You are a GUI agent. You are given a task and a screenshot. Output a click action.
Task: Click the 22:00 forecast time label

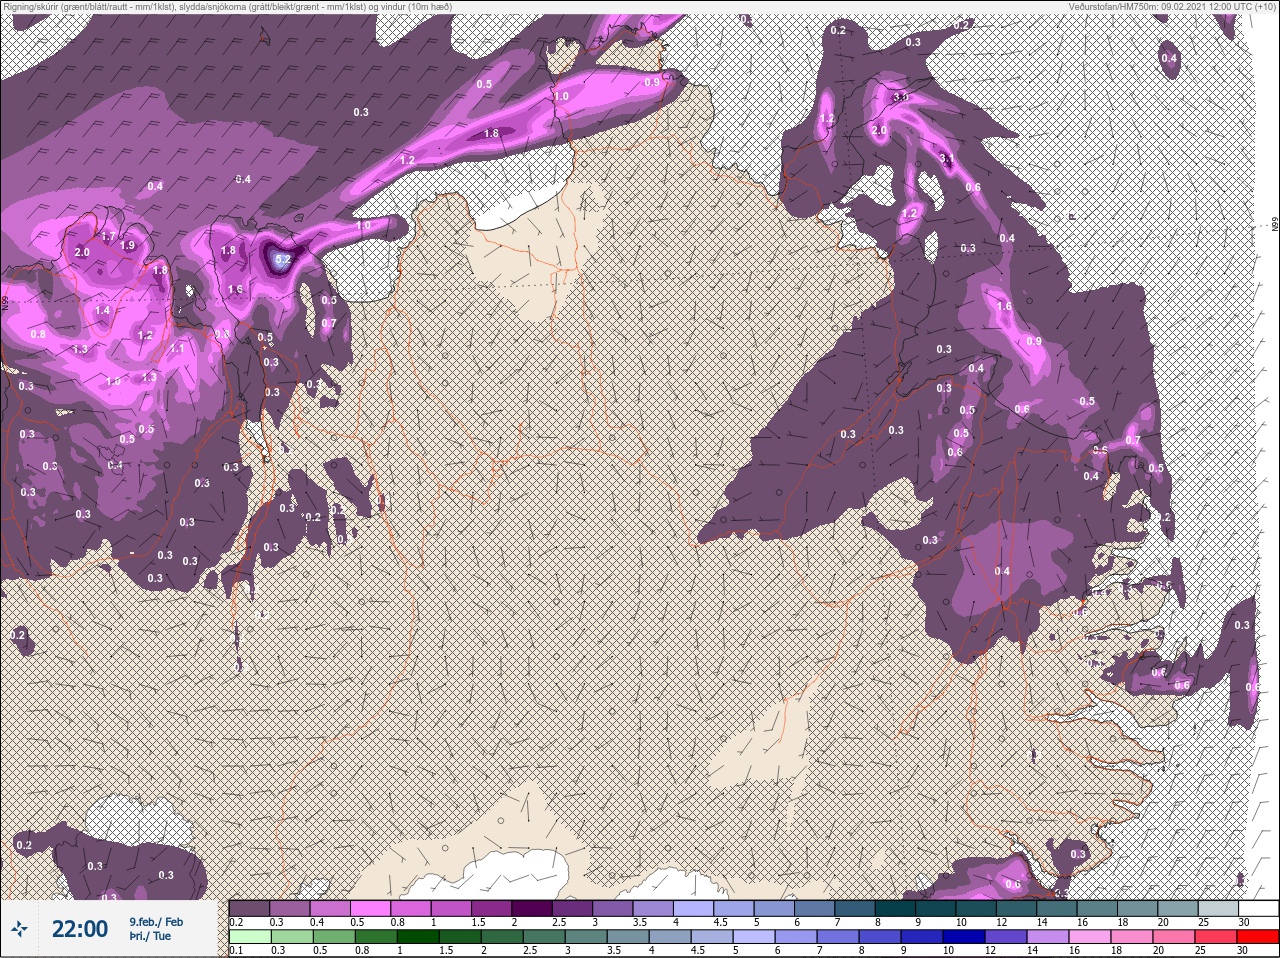(x=79, y=929)
